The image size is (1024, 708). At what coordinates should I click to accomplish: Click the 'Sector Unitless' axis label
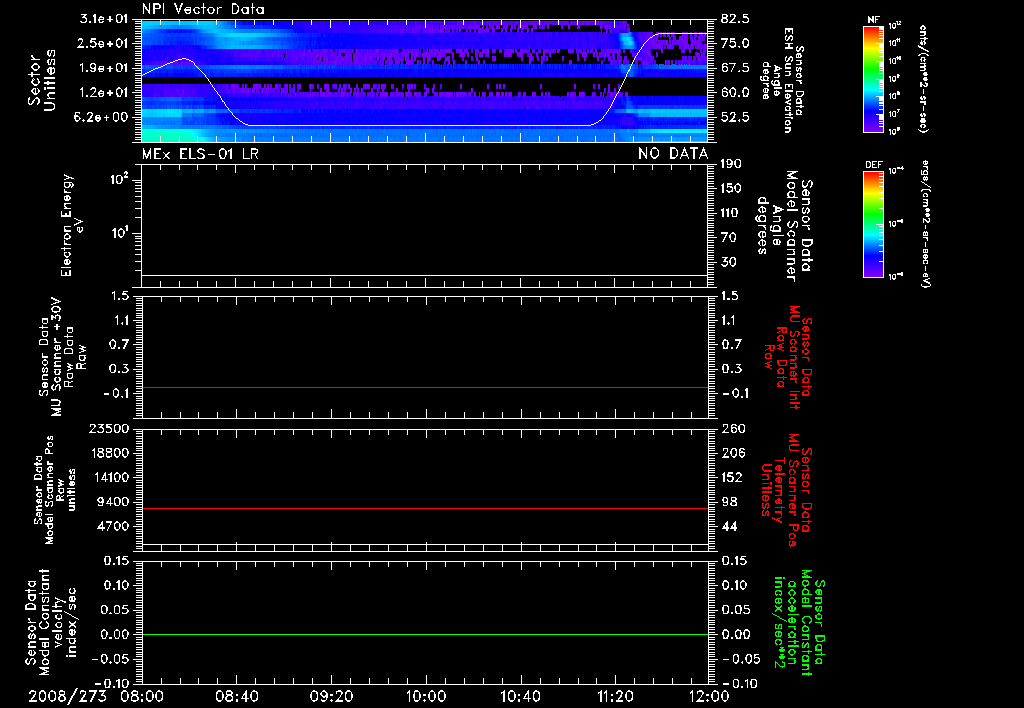click(x=41, y=80)
